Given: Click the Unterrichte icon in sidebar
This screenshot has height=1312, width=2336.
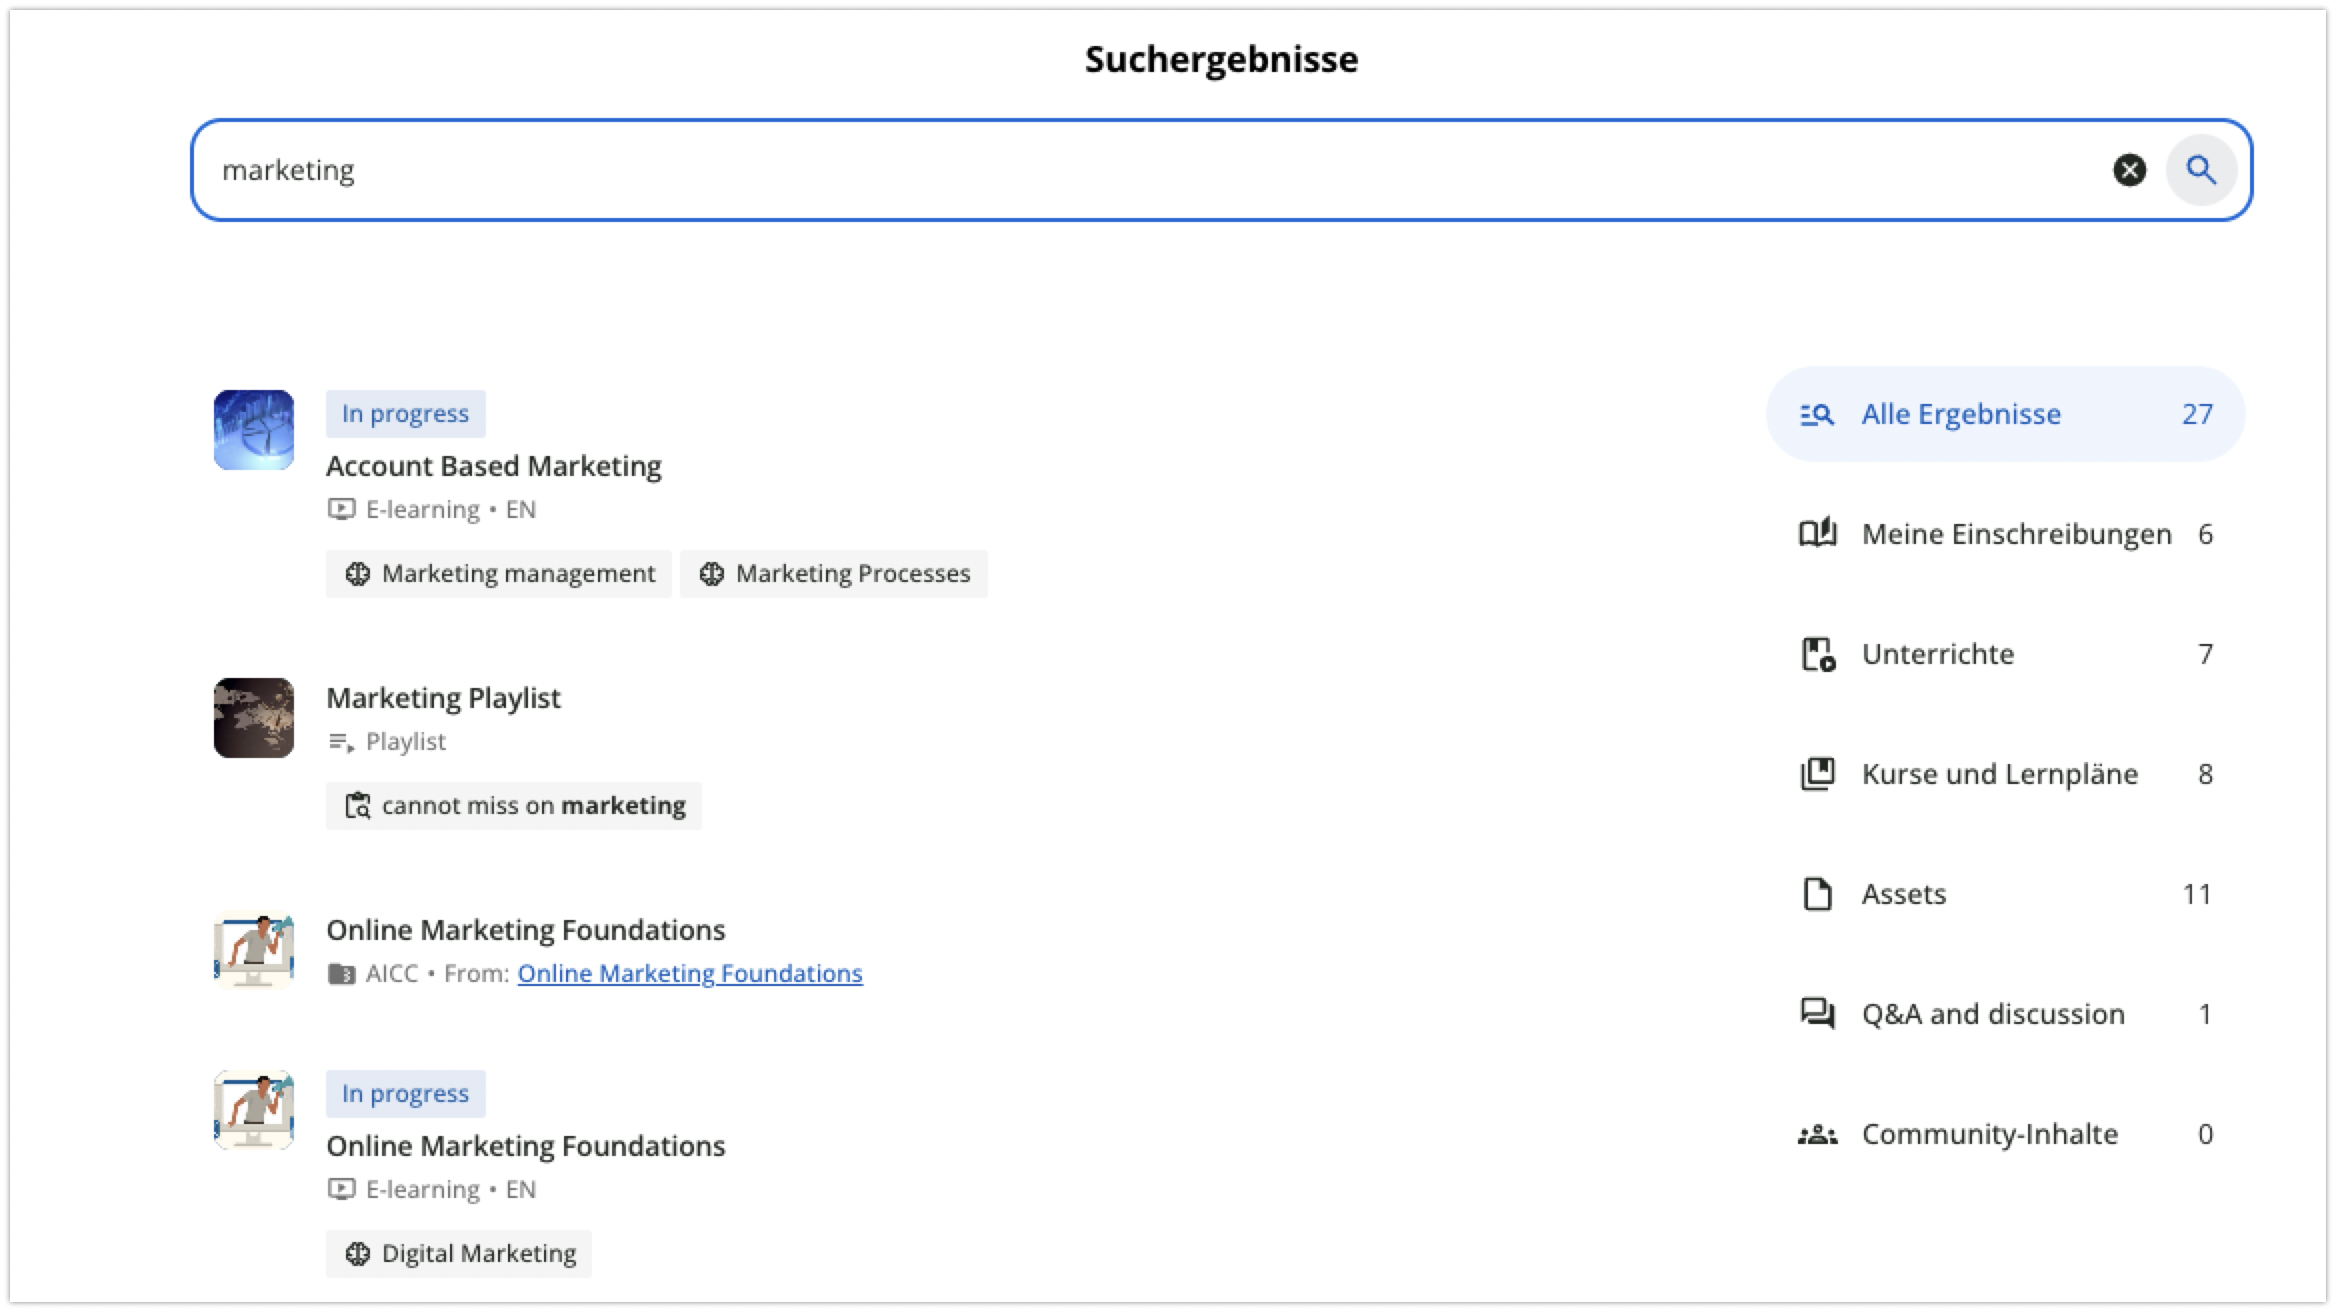Looking at the screenshot, I should 1817,654.
